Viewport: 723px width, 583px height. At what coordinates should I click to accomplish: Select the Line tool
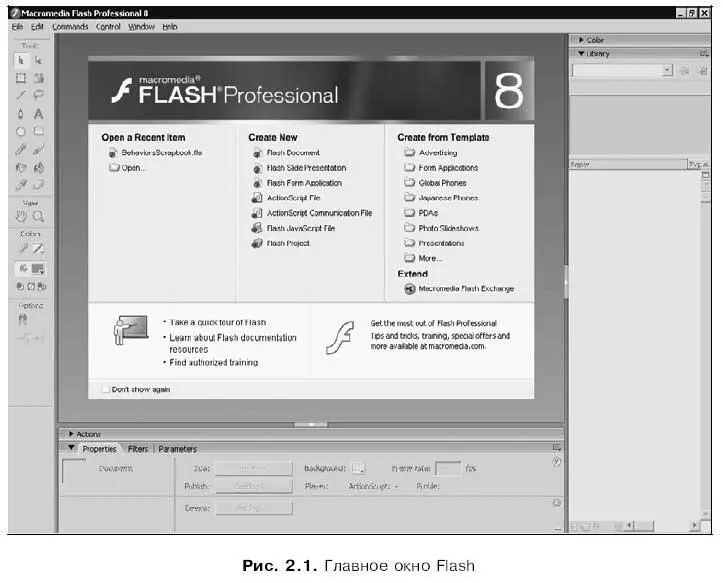click(x=21, y=95)
